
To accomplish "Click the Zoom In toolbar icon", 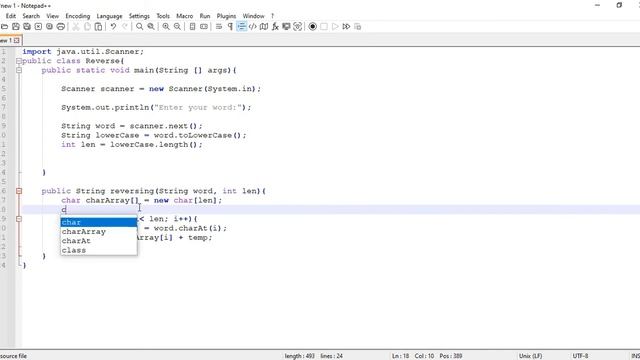I will tap(166, 27).
